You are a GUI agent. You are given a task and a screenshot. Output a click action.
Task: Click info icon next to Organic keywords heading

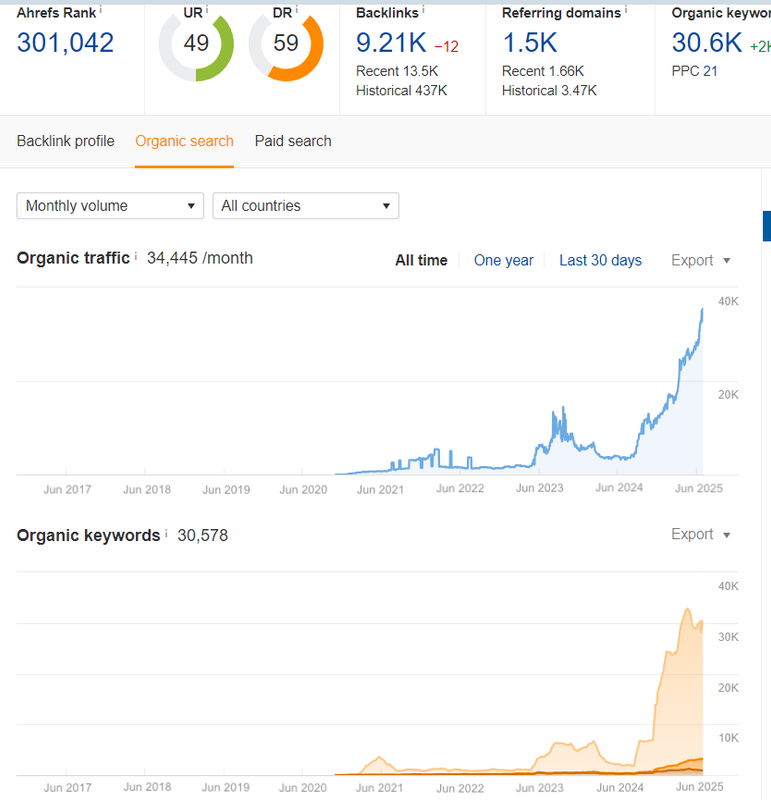(166, 533)
